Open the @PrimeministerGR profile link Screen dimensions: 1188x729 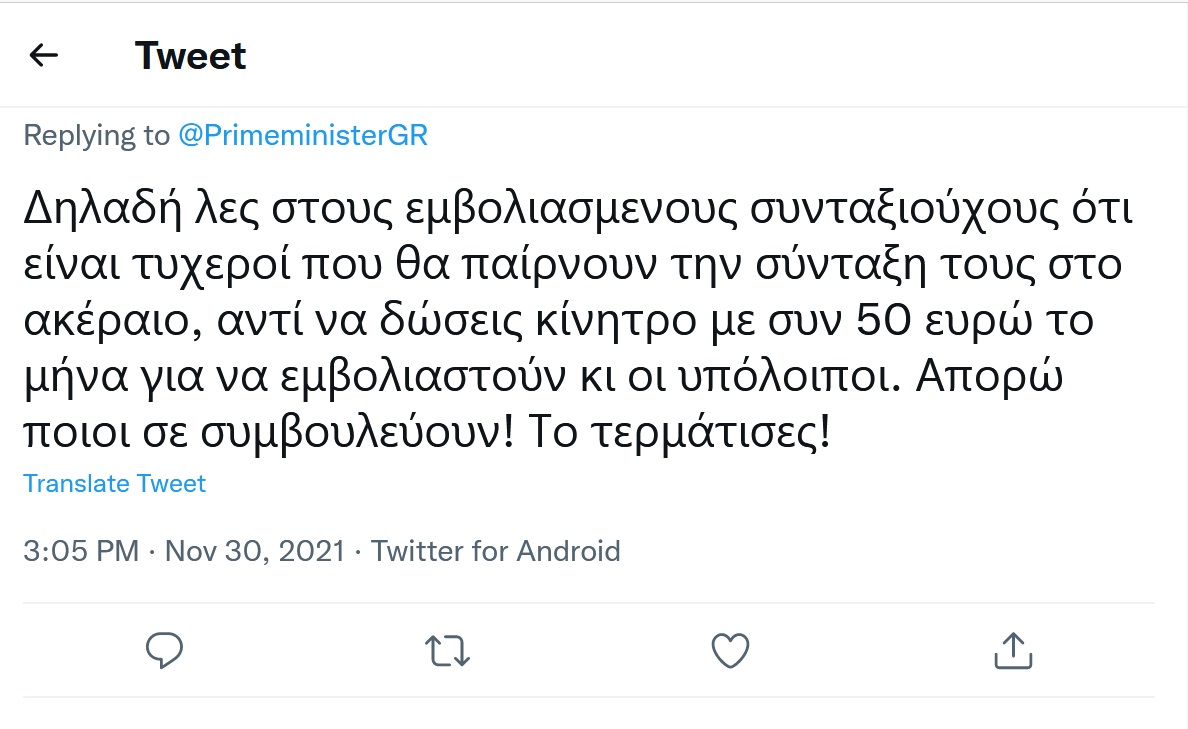click(302, 135)
